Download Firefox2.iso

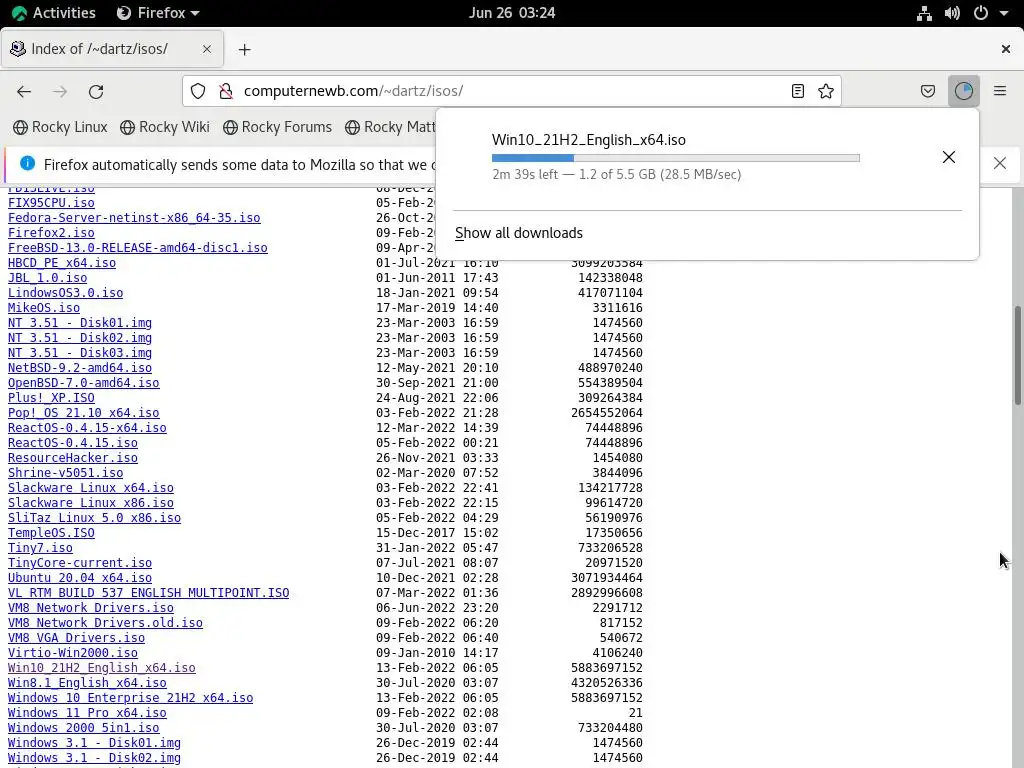click(51, 233)
